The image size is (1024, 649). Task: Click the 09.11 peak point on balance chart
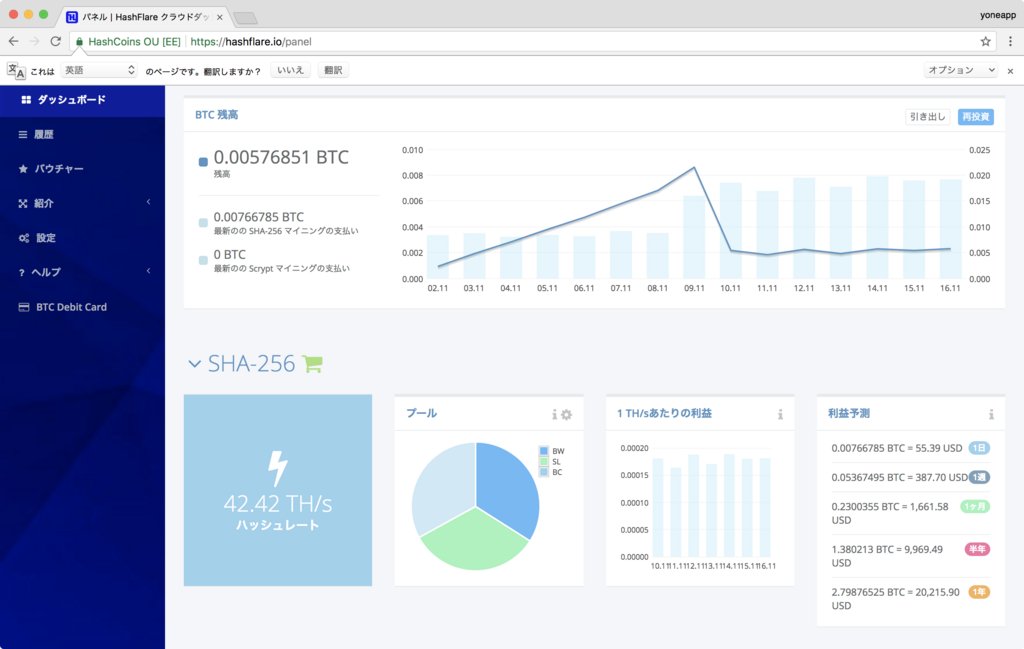click(x=694, y=168)
